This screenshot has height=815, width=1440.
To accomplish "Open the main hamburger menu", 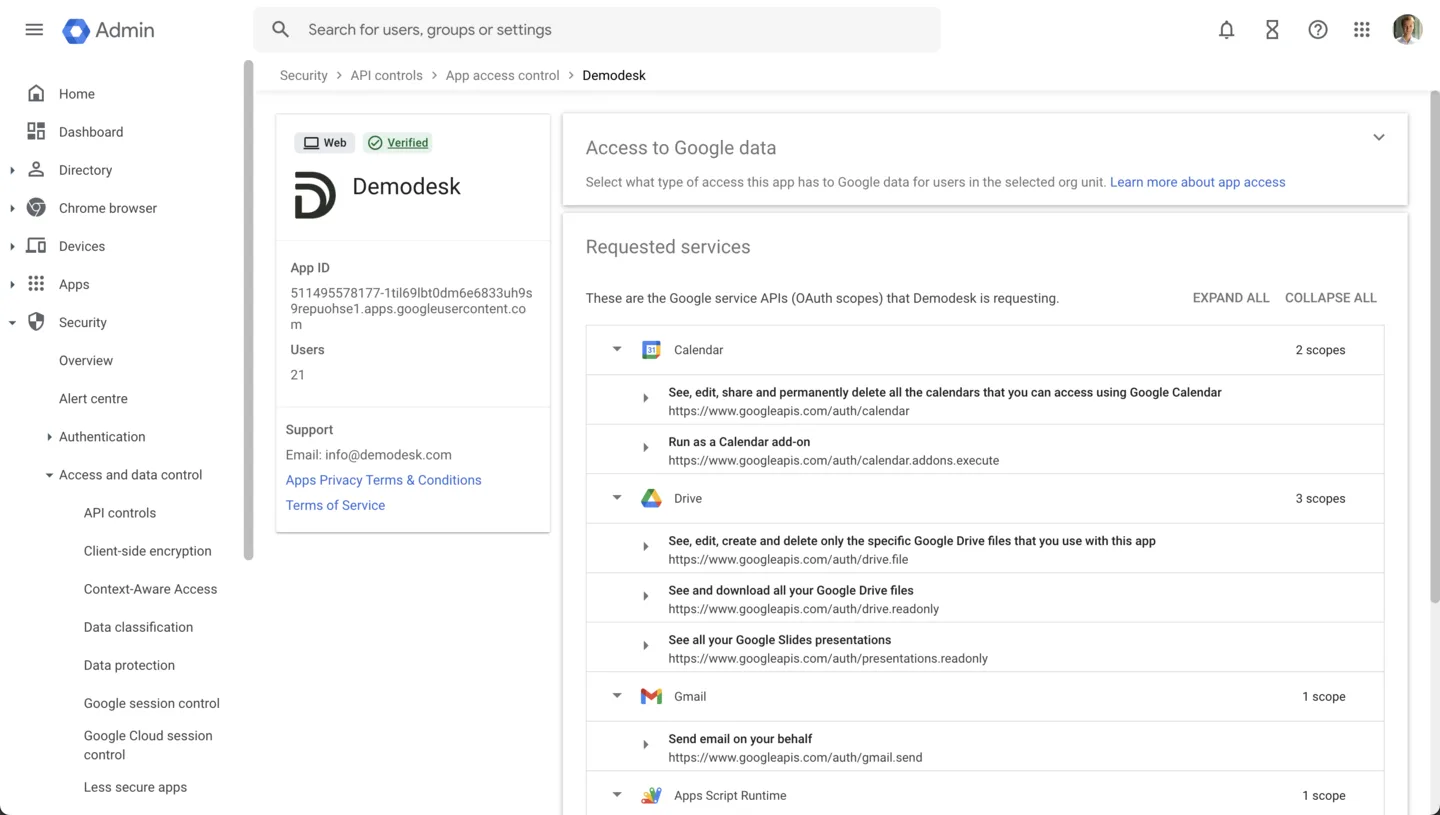I will click(x=34, y=30).
